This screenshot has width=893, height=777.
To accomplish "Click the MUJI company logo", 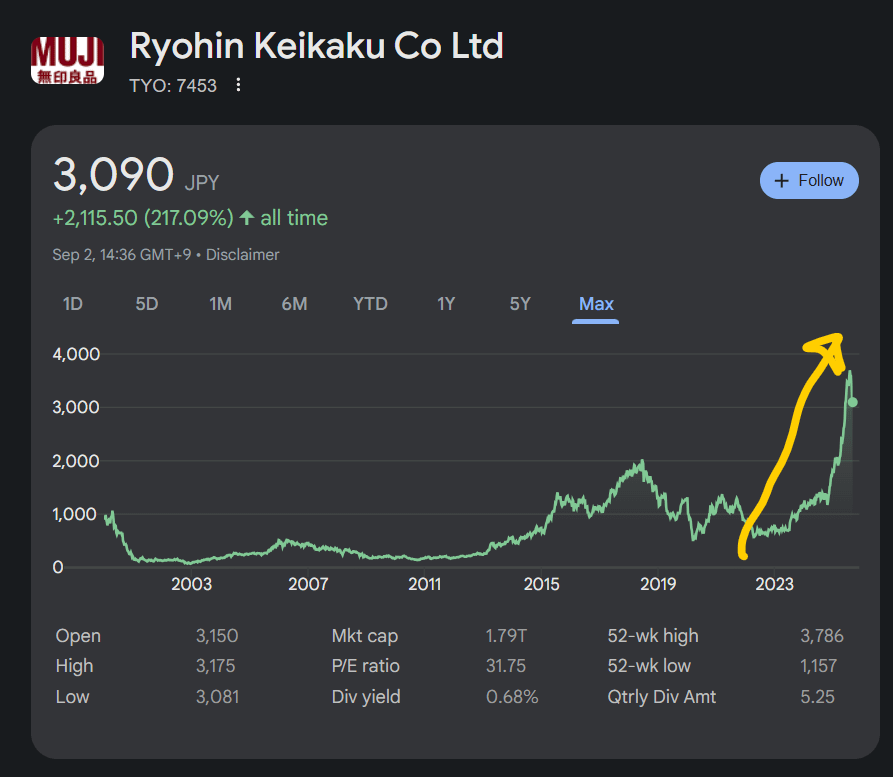I will (x=67, y=60).
